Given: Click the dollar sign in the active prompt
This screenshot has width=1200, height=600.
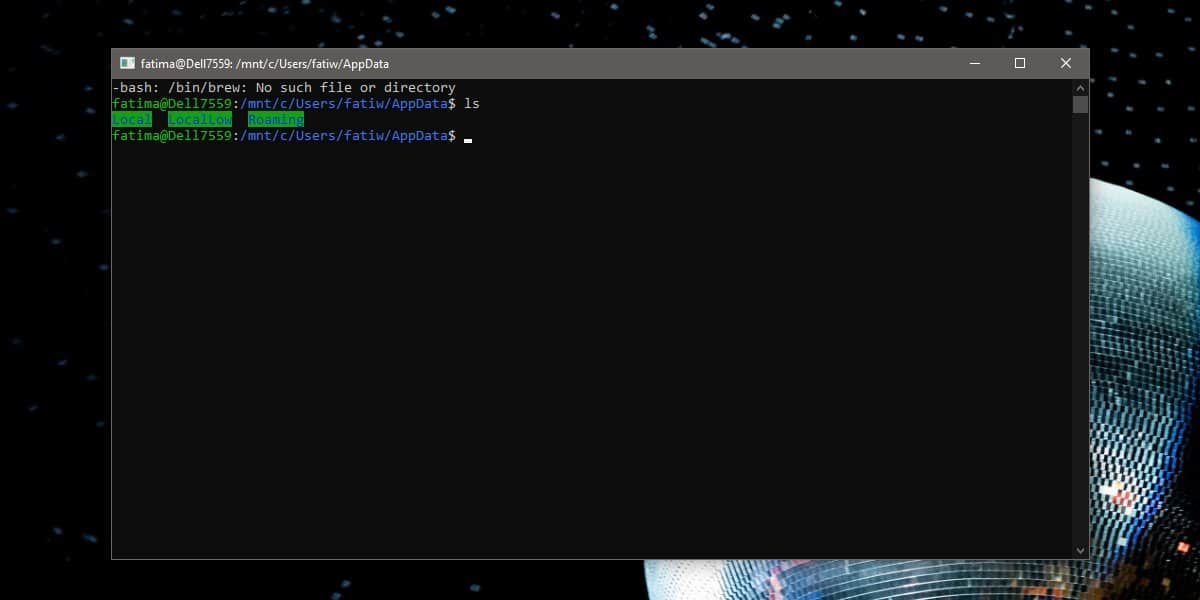Looking at the screenshot, I should [x=450, y=135].
